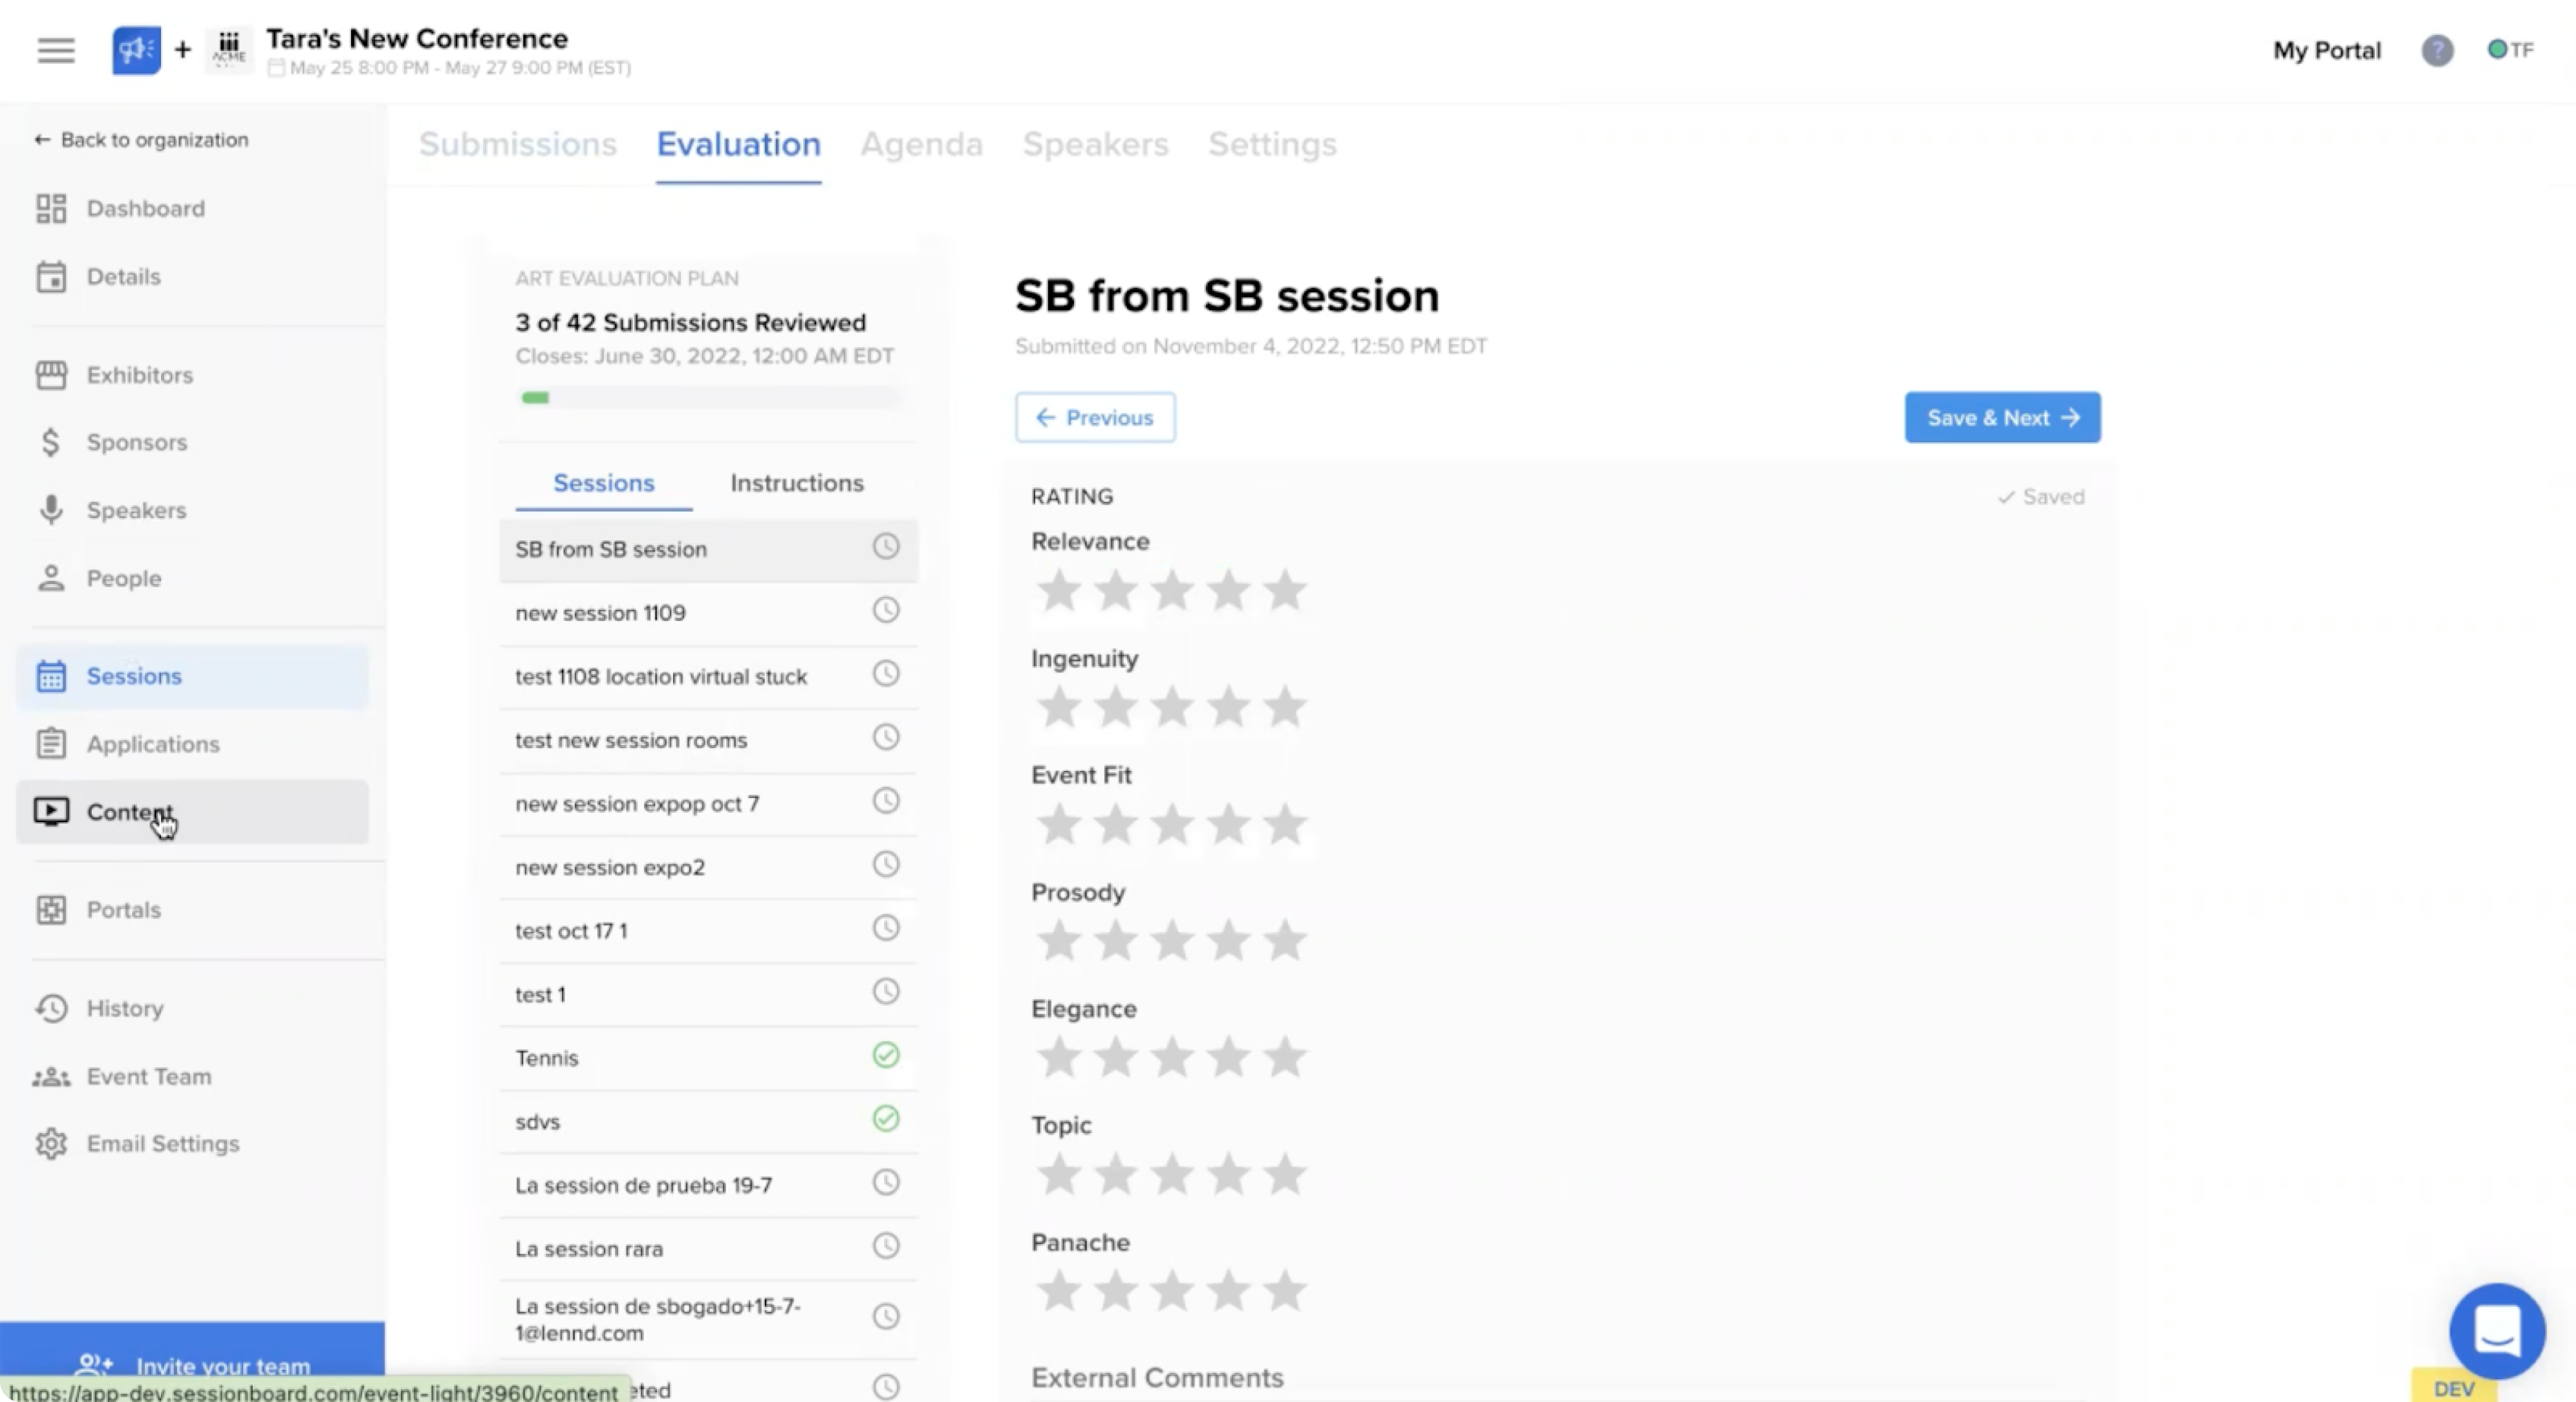The image size is (2576, 1402).
Task: Switch to the Submissions tab
Action: pos(517,144)
